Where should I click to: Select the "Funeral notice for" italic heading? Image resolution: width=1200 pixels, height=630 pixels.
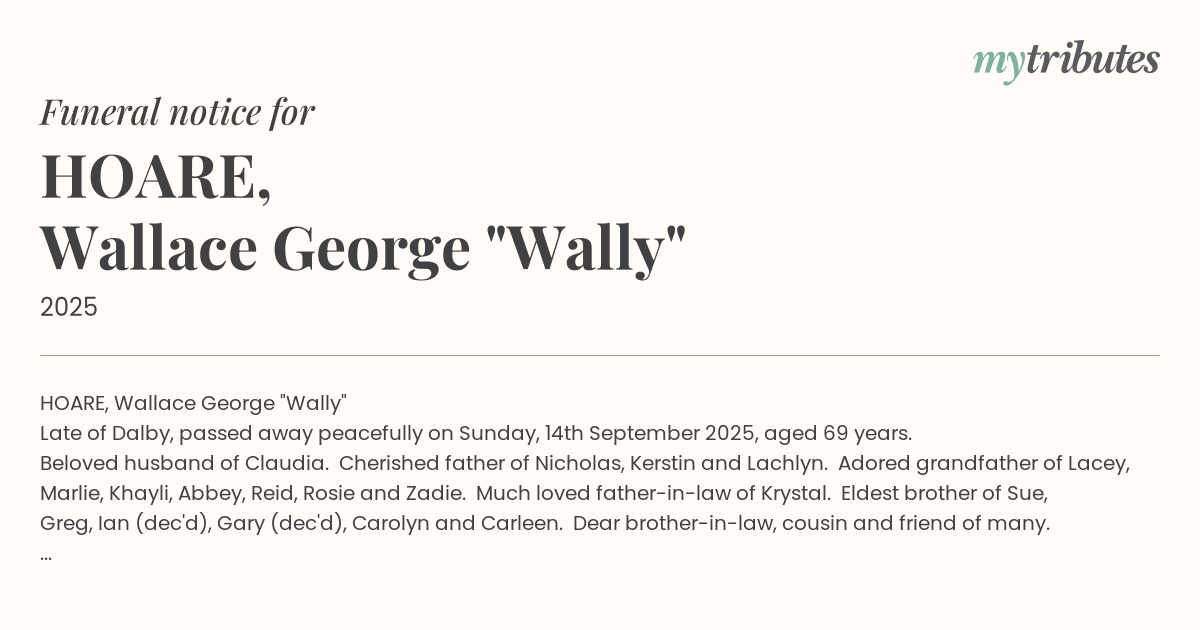coord(177,112)
